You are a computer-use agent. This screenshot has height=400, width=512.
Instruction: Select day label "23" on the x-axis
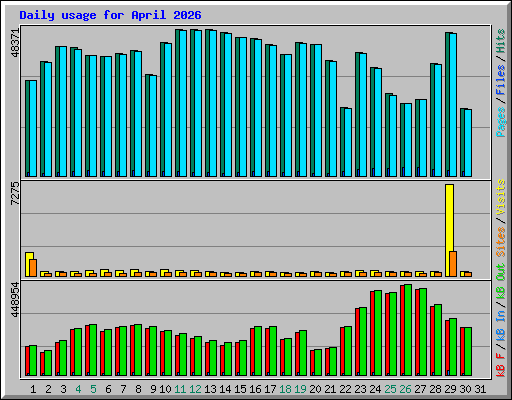[360, 389]
